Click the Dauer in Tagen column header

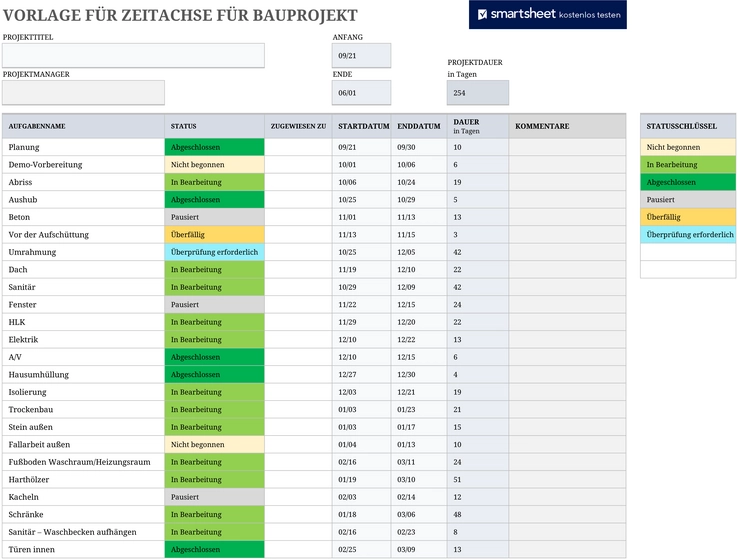(x=478, y=126)
